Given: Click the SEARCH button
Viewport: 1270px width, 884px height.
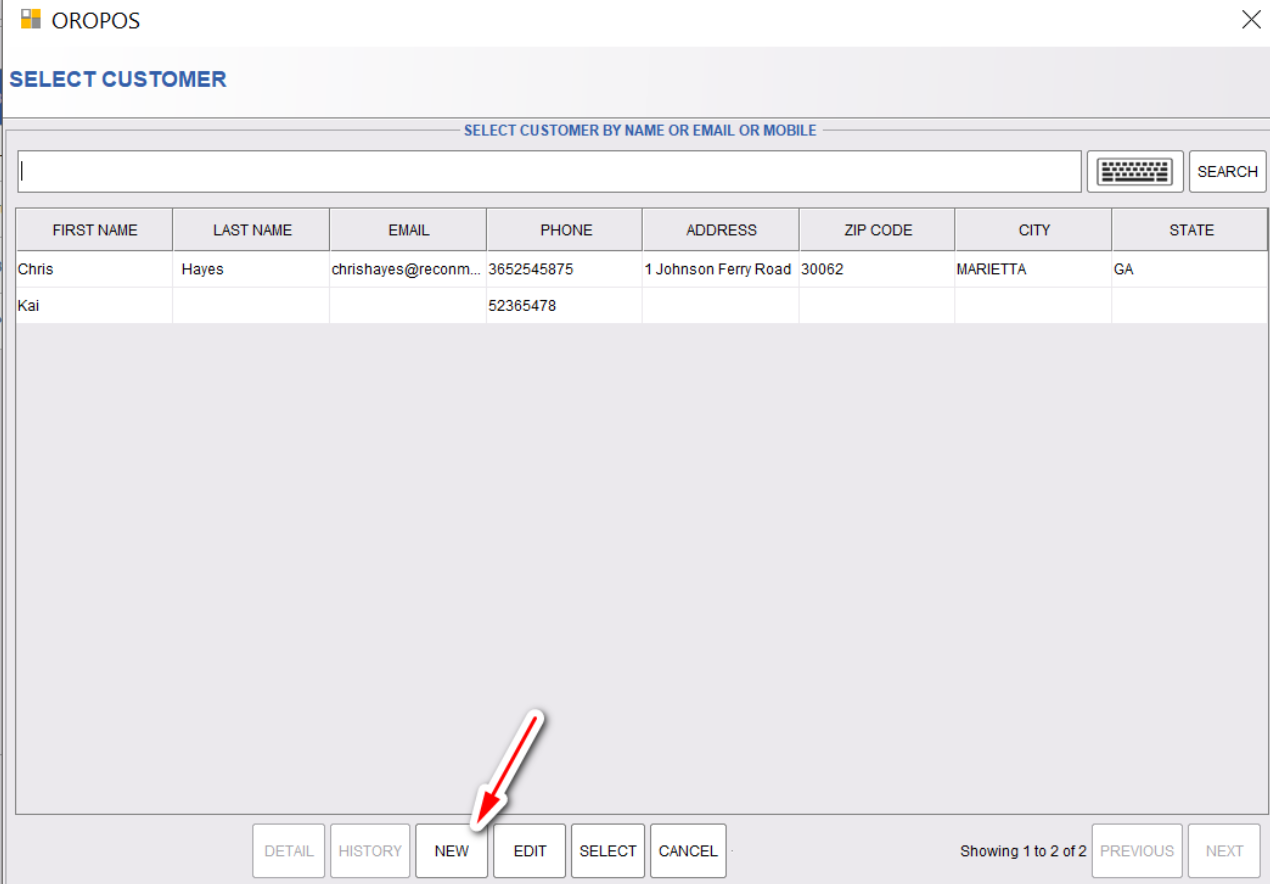Looking at the screenshot, I should tap(1227, 172).
